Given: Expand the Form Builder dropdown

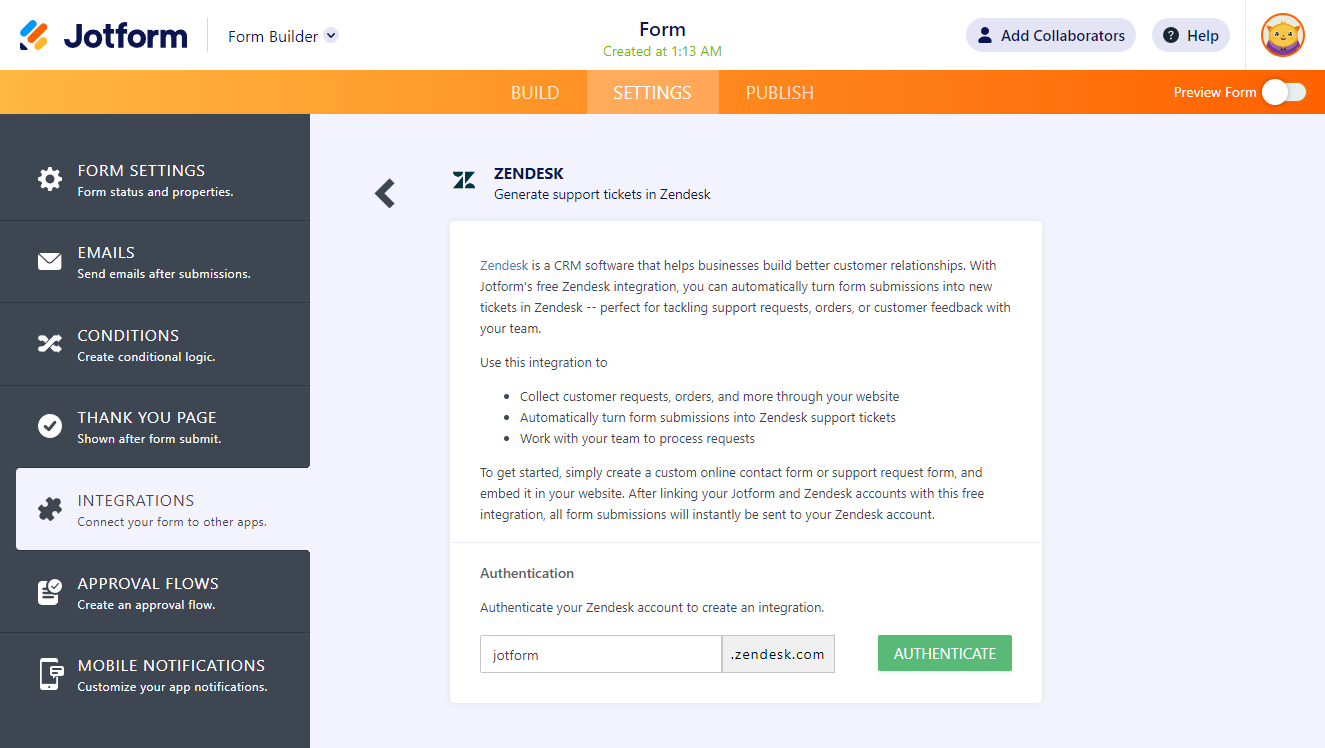Looking at the screenshot, I should 331,36.
